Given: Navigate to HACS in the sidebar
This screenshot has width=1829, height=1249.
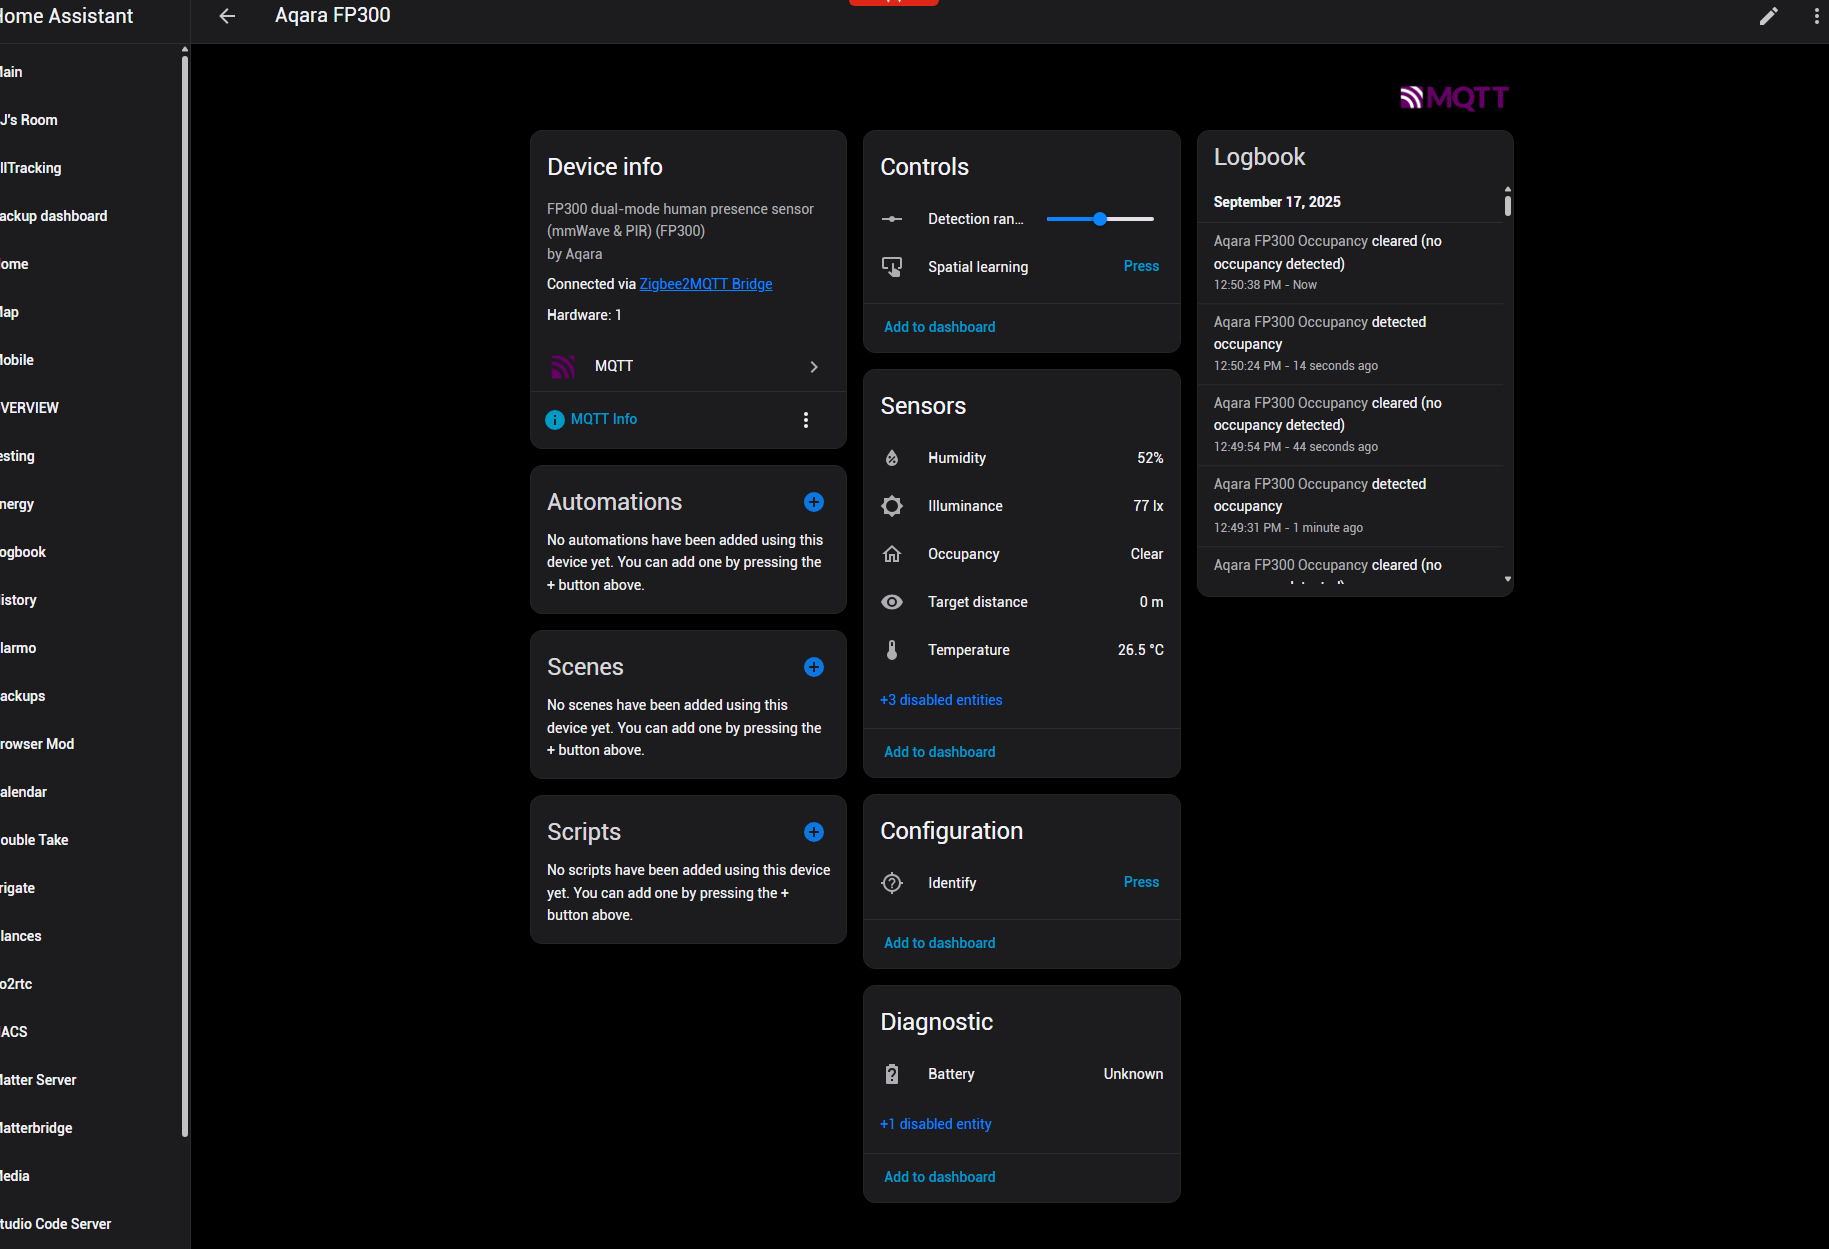Looking at the screenshot, I should coord(14,1031).
